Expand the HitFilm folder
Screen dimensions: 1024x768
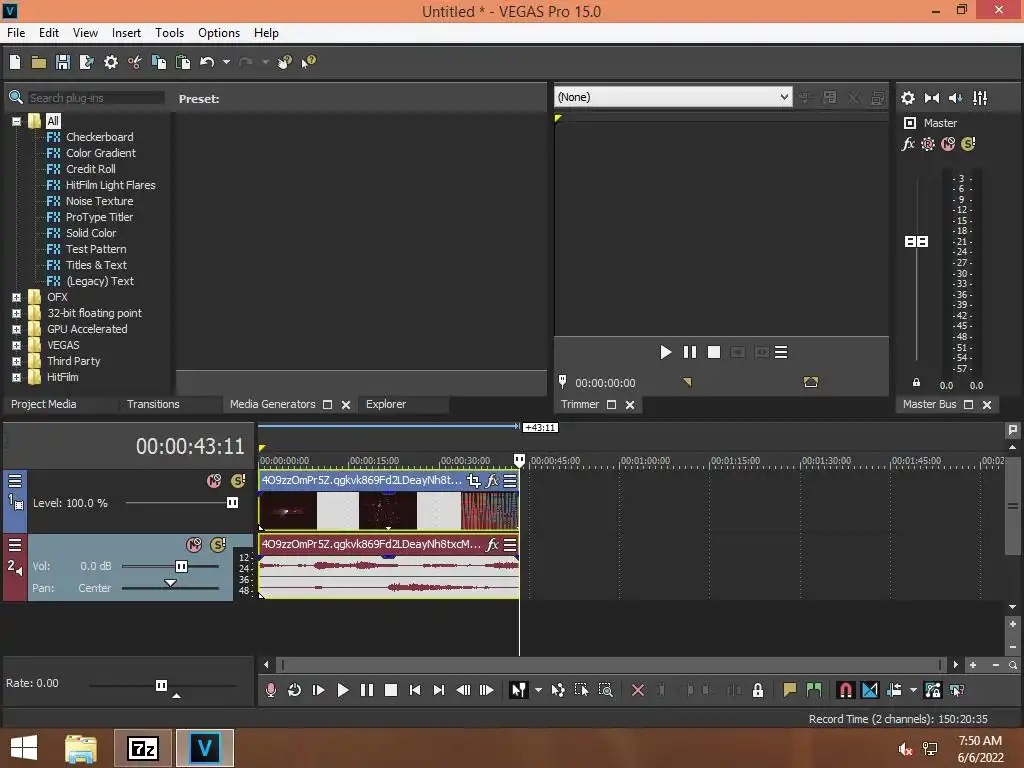(16, 377)
